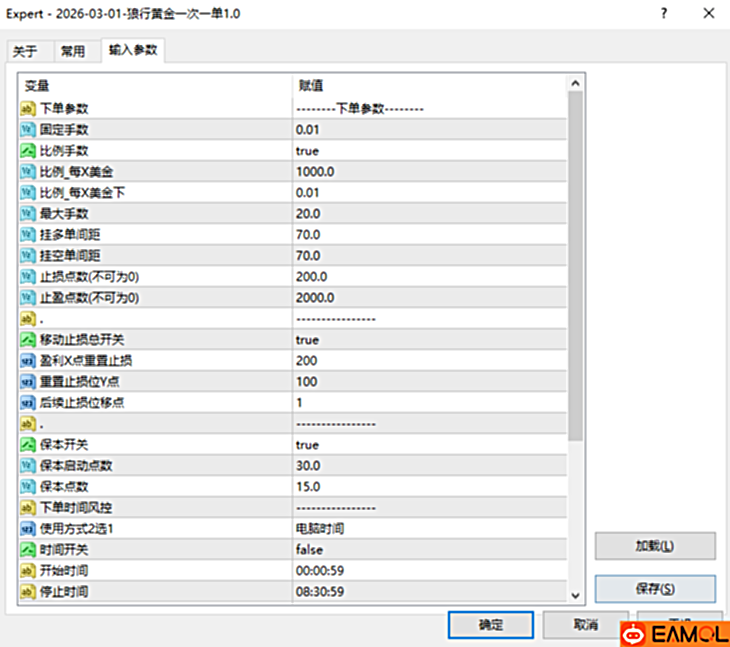Switch to the 常用 tab
This screenshot has height=647, width=730.
coord(73,52)
